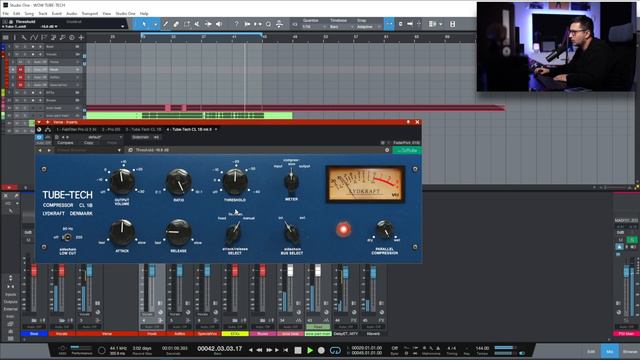Click the Browse view button

630,351
